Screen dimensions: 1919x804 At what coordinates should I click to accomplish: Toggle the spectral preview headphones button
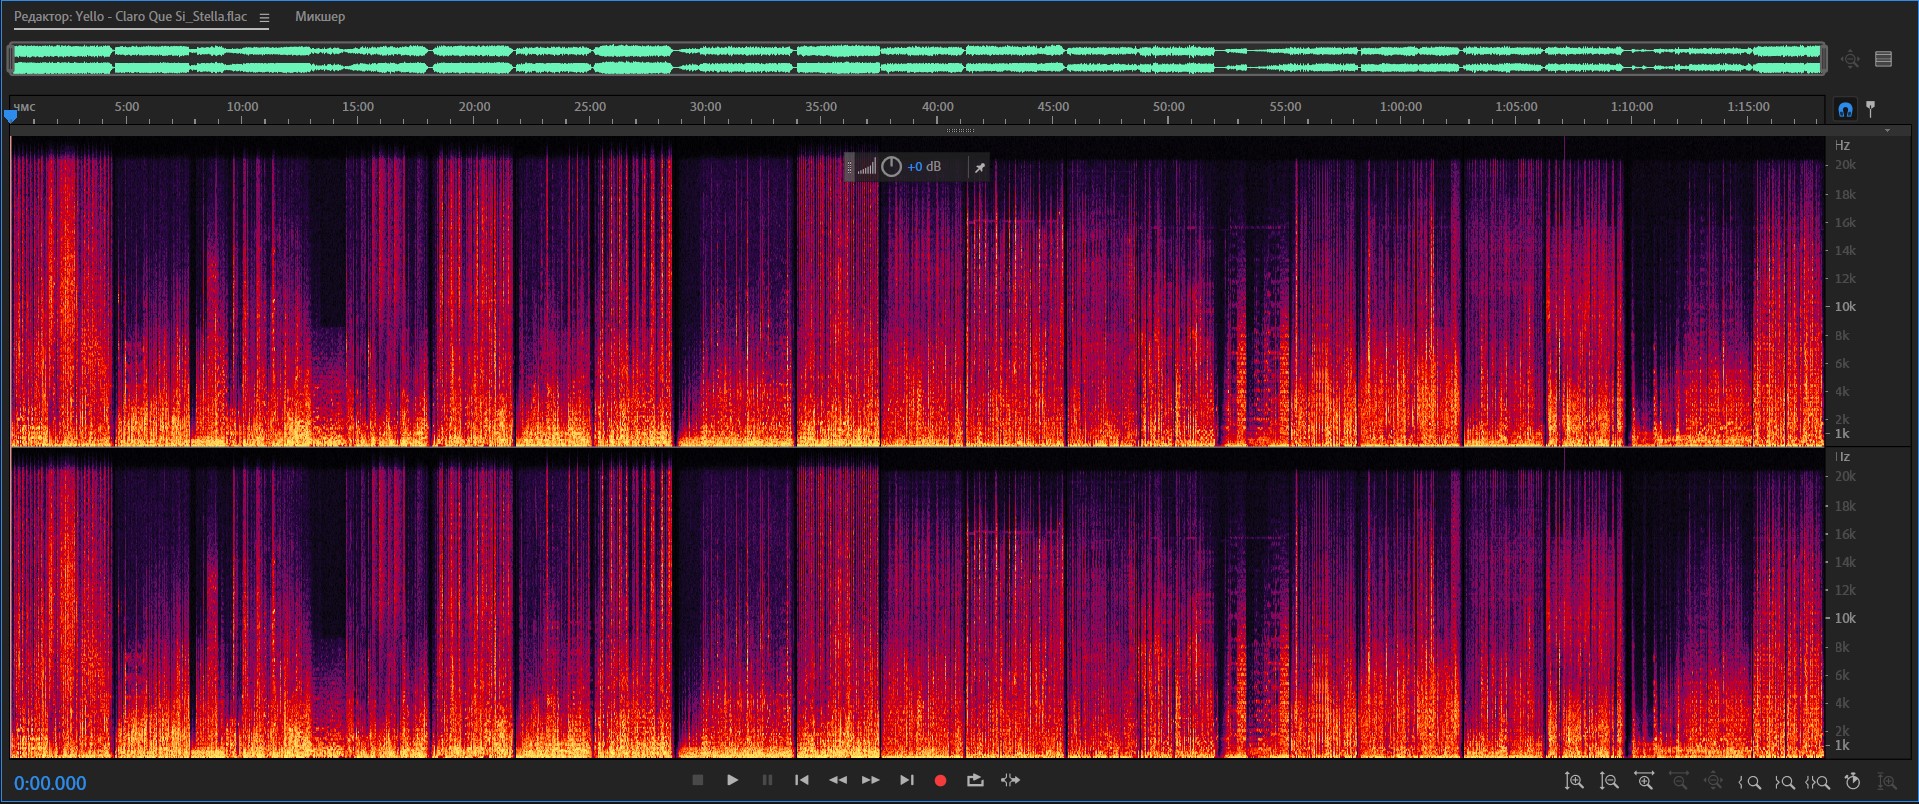(1845, 109)
